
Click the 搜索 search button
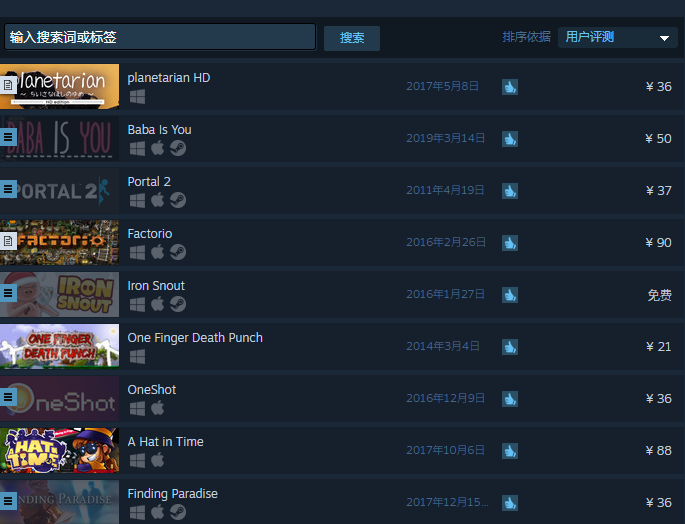point(352,38)
